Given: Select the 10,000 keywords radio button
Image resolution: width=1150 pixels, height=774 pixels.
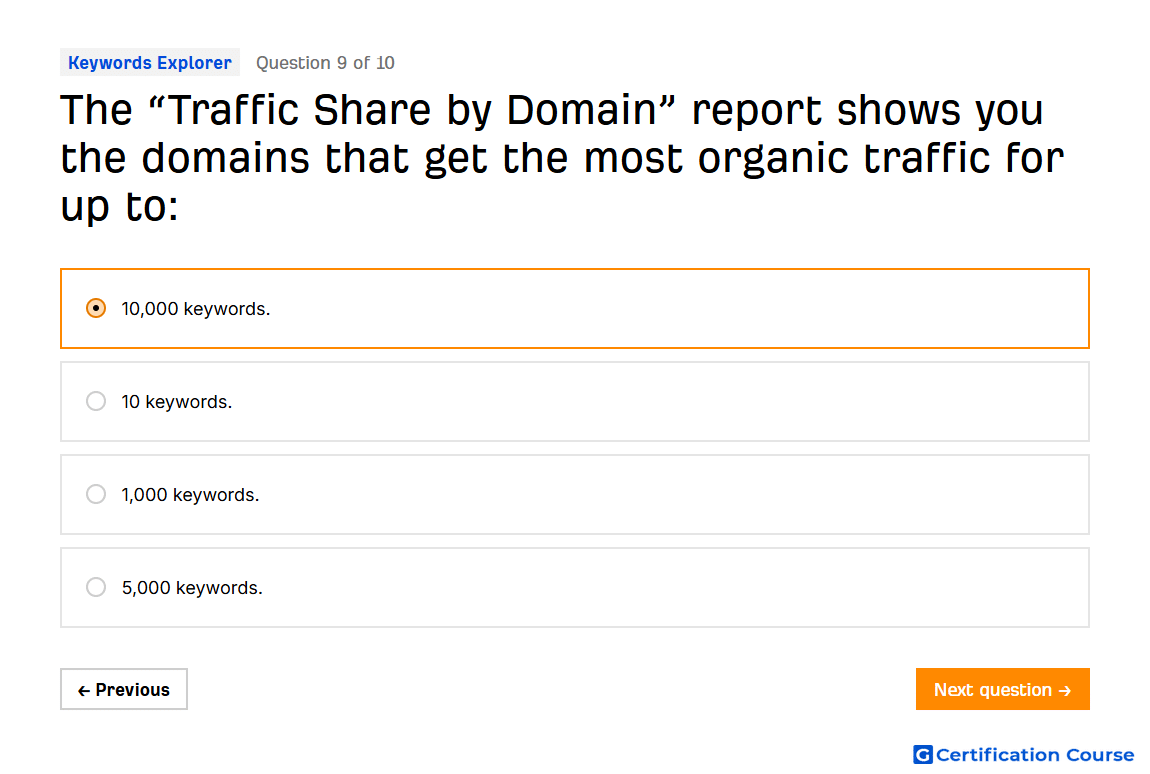Looking at the screenshot, I should (95, 308).
